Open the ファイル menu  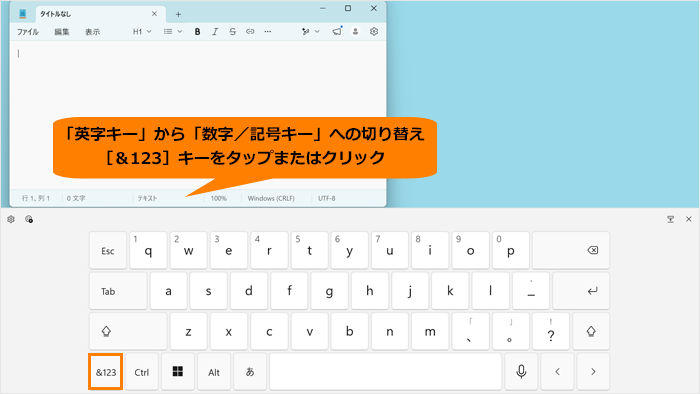(x=28, y=32)
